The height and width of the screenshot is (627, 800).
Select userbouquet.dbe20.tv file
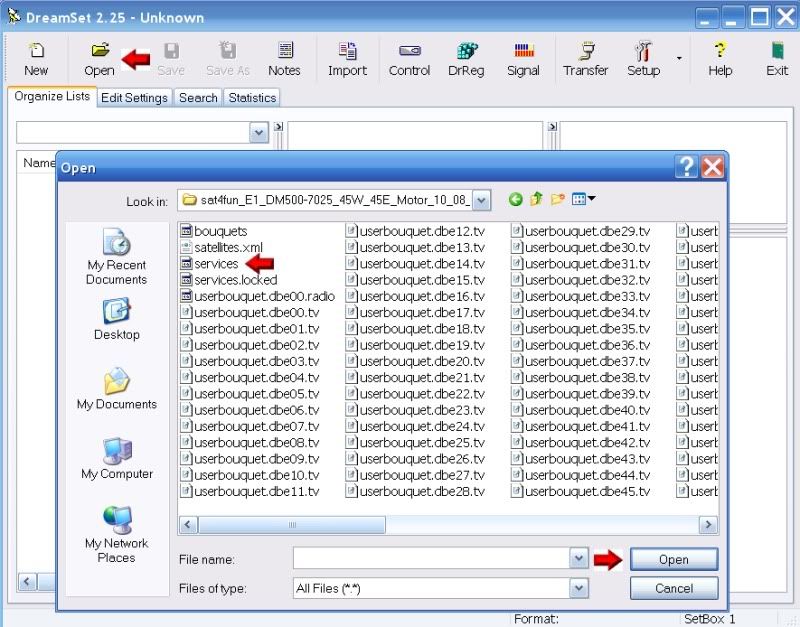(415, 361)
